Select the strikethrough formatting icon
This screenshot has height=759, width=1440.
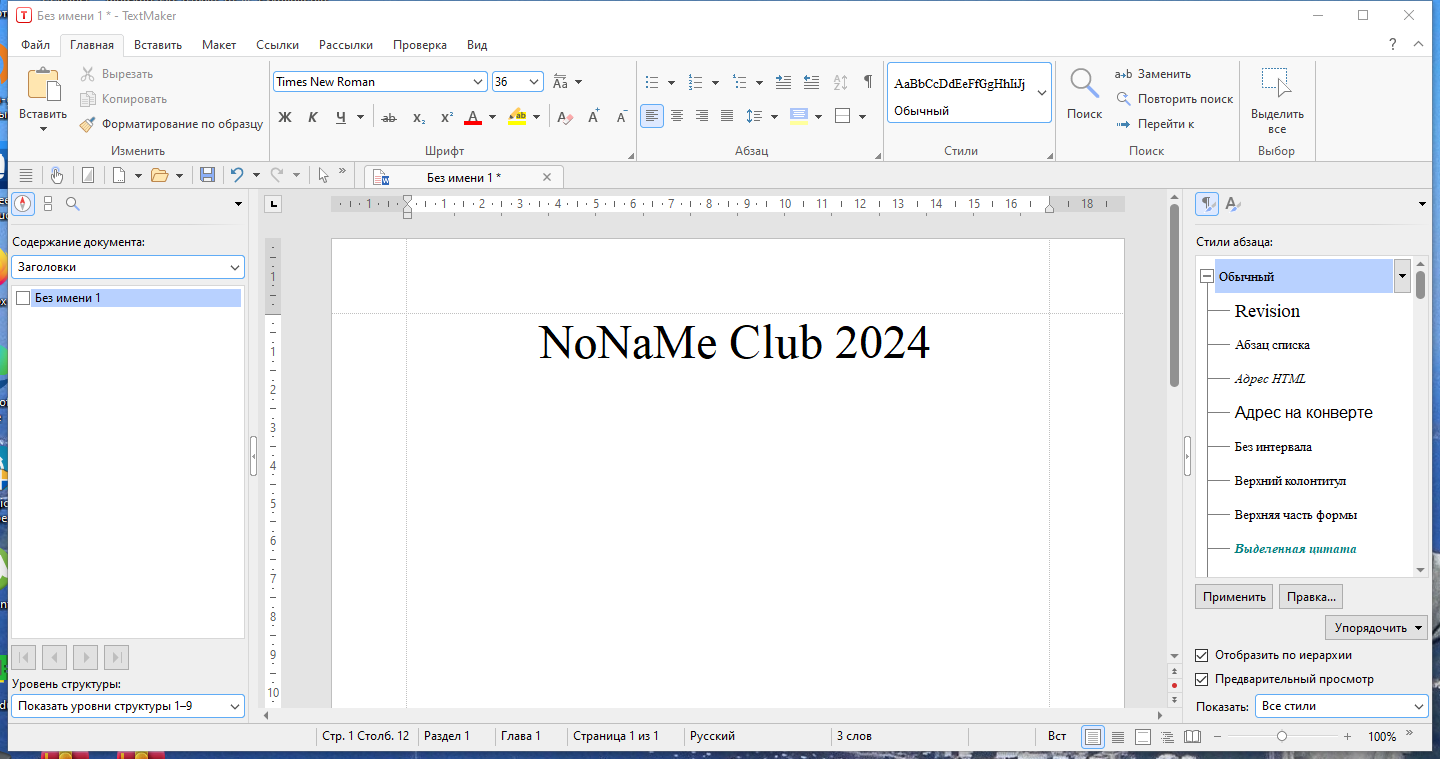coord(389,117)
